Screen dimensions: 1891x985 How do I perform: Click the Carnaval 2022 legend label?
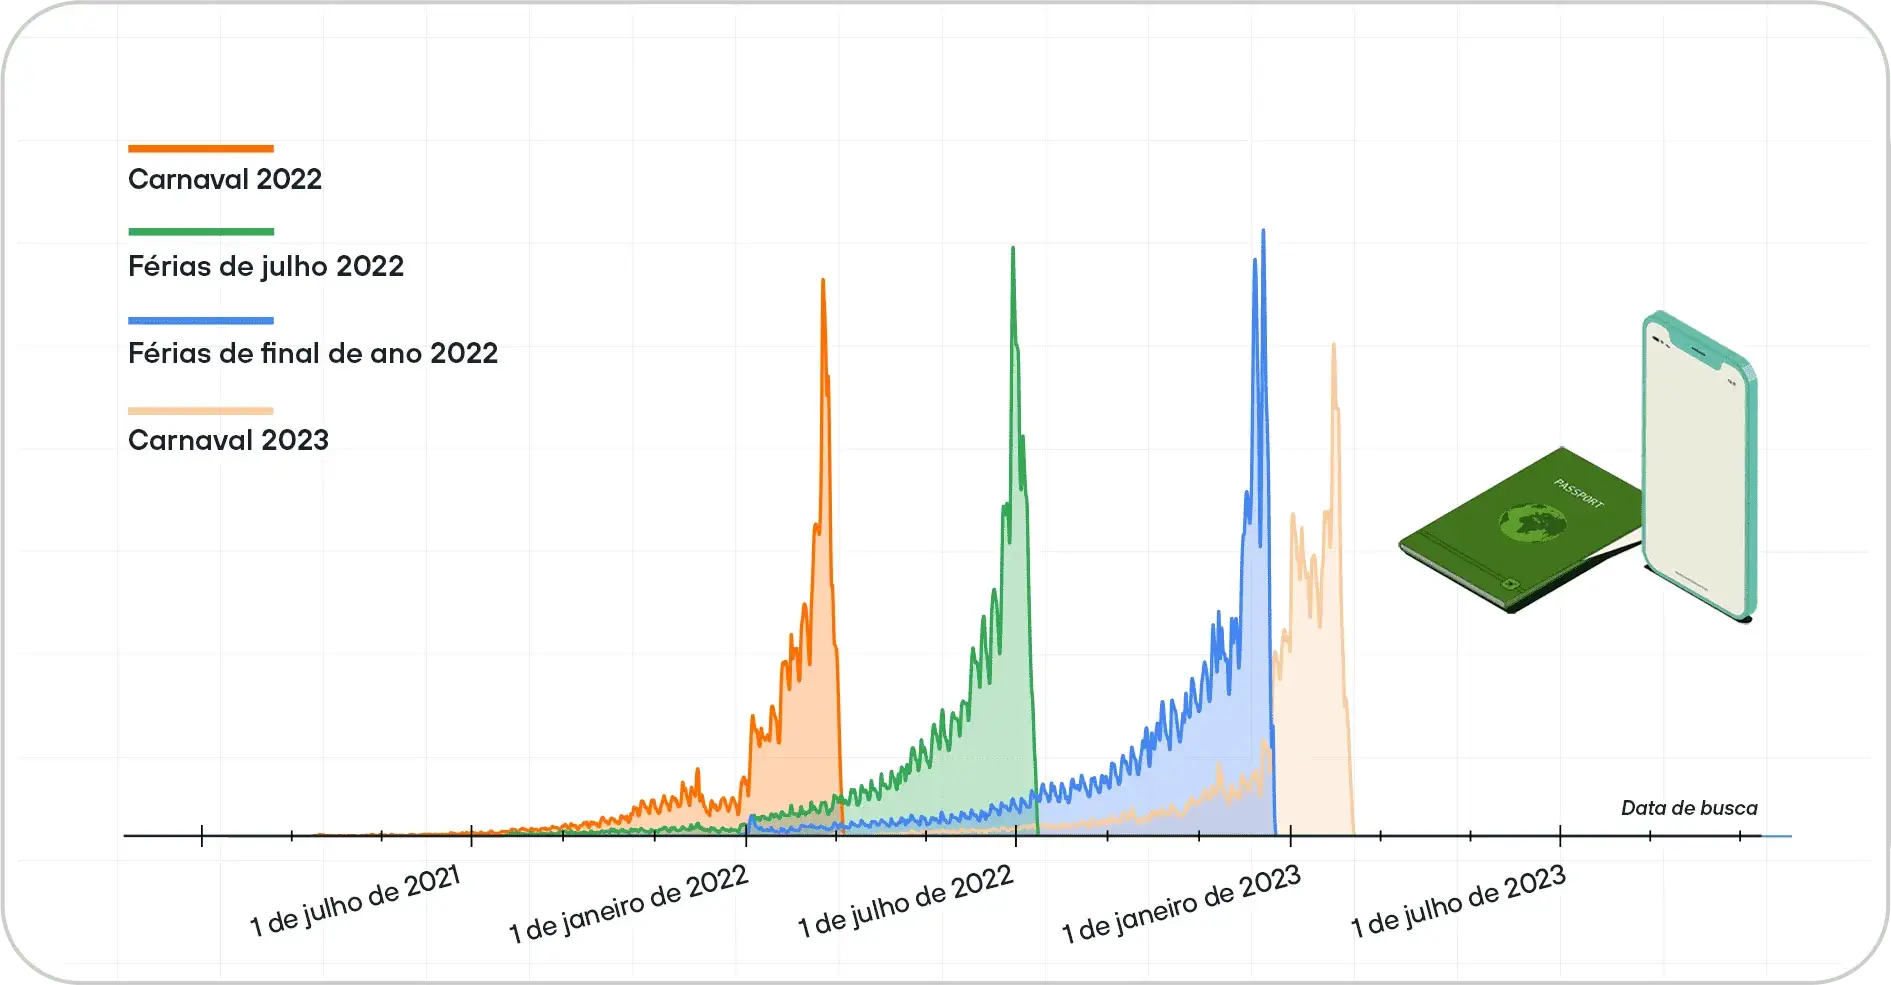click(x=225, y=179)
